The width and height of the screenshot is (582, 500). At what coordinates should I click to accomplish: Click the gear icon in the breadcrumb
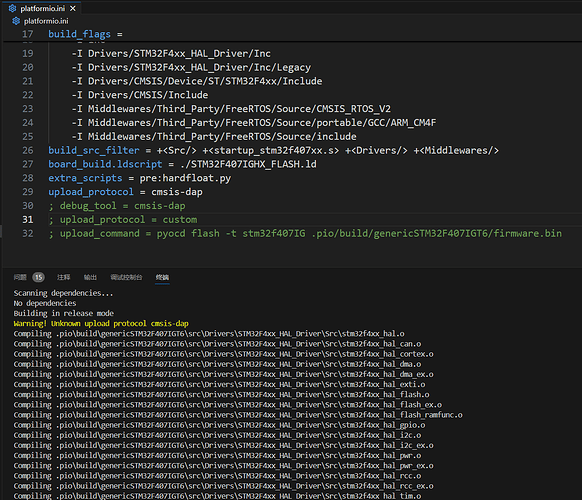click(x=16, y=21)
